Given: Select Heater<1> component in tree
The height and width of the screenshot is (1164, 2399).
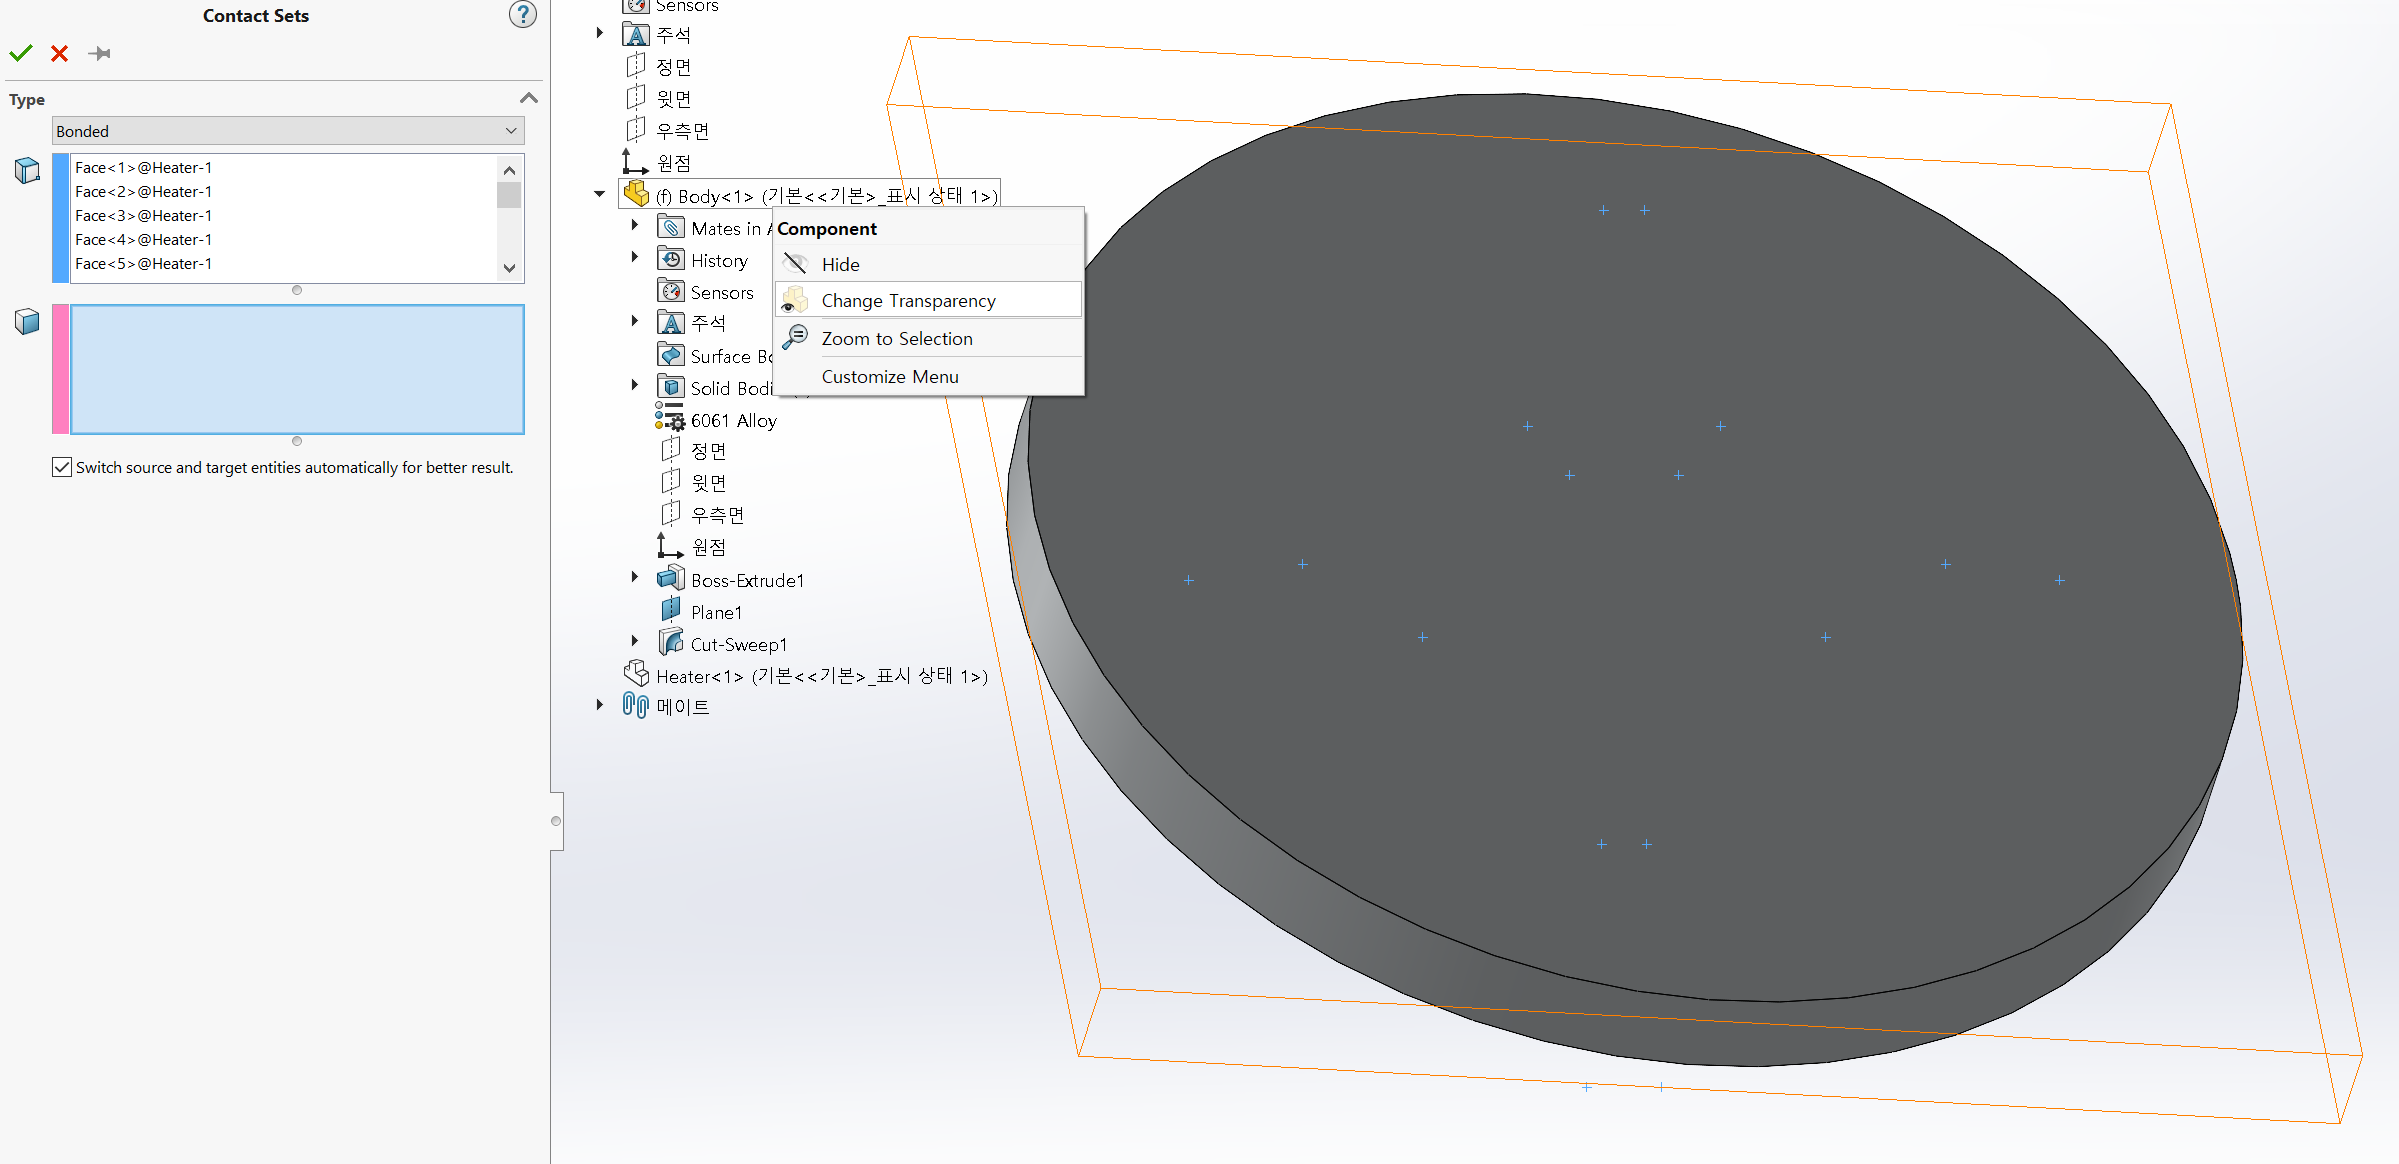Looking at the screenshot, I should (822, 677).
